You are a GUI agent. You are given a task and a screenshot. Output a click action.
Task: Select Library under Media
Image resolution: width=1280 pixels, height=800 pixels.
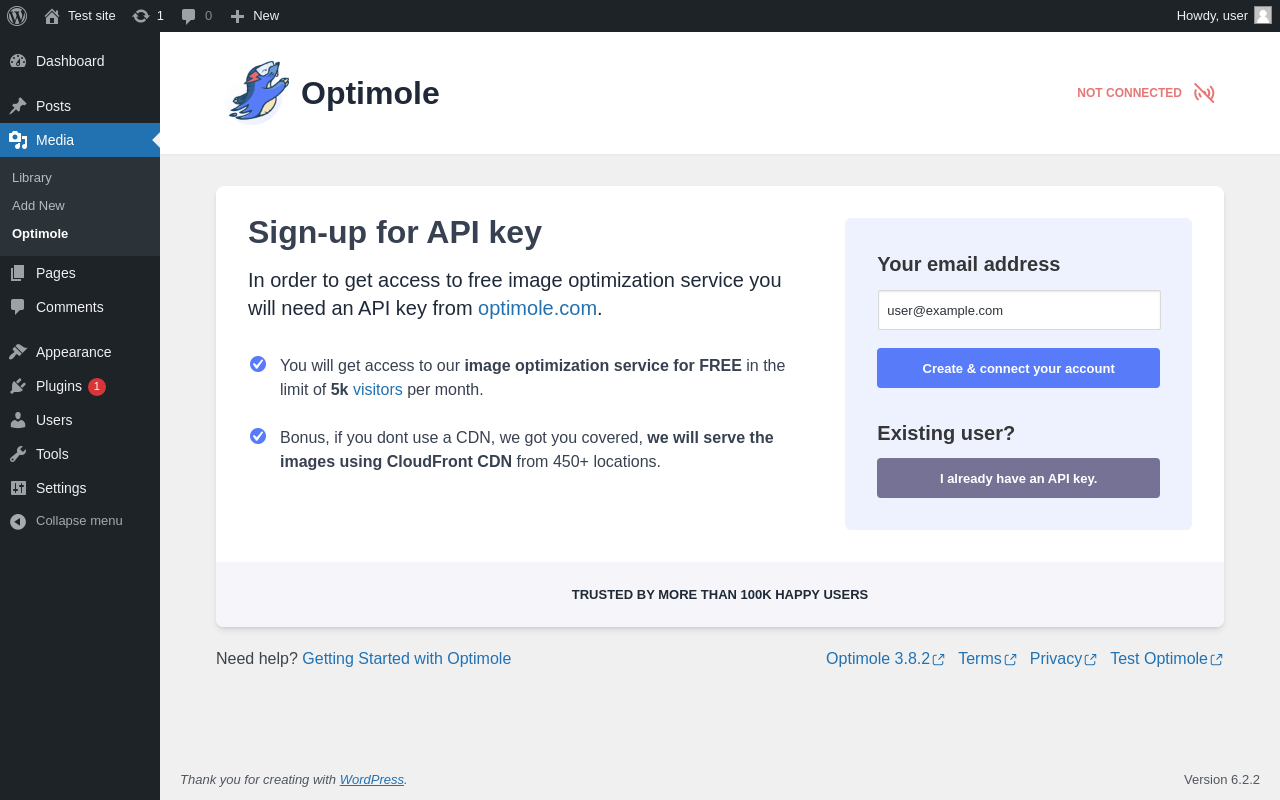pos(32,177)
